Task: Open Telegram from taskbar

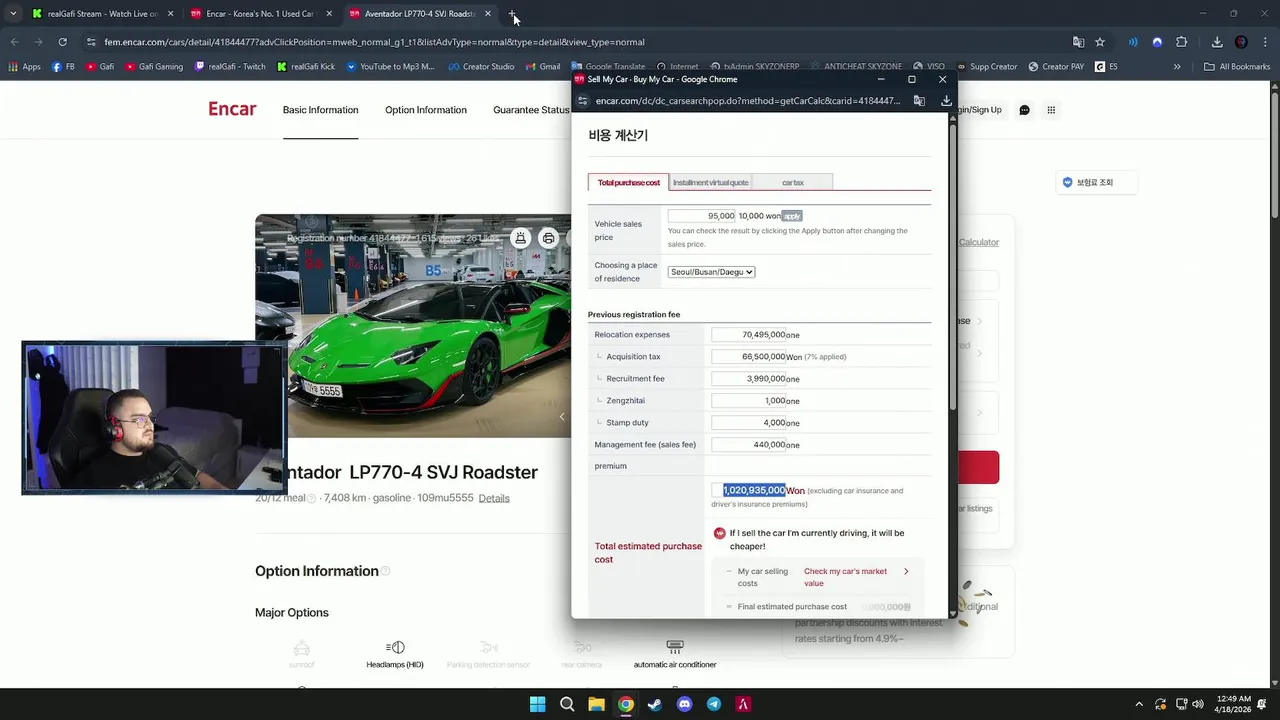Action: pos(713,704)
